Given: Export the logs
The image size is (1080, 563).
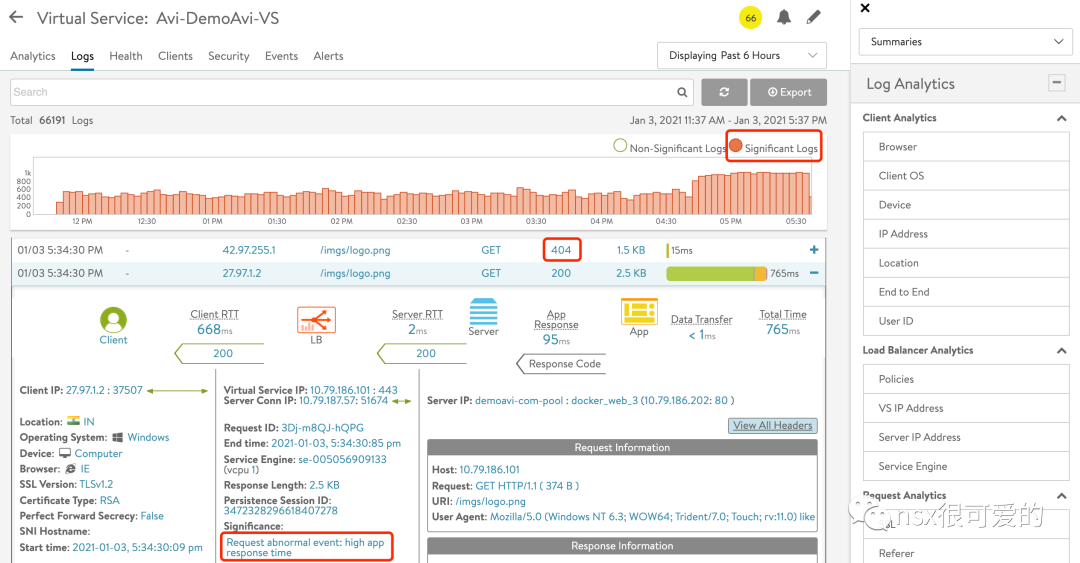Looking at the screenshot, I should pos(789,92).
